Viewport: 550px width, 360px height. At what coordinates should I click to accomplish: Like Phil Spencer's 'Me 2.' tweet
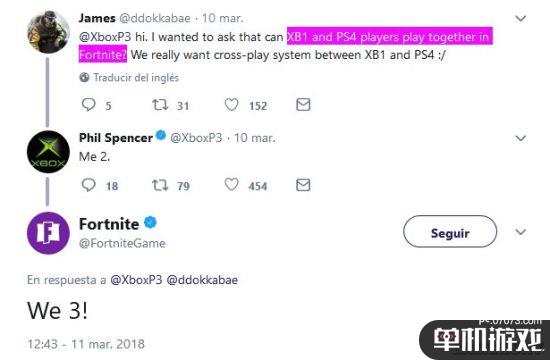(232, 185)
